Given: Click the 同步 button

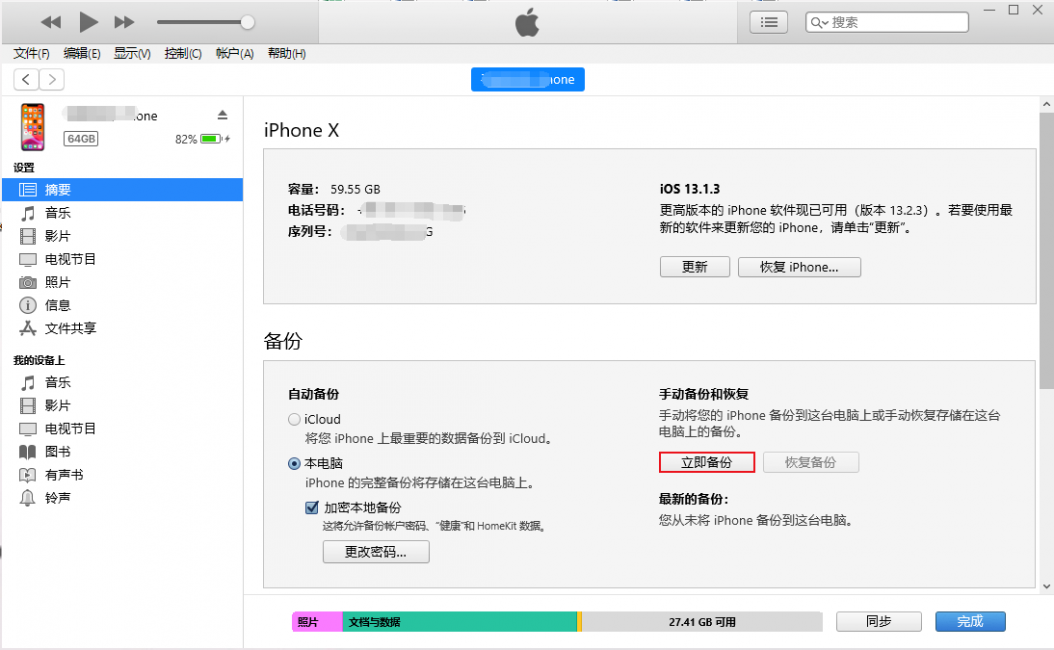Looking at the screenshot, I should (x=879, y=622).
